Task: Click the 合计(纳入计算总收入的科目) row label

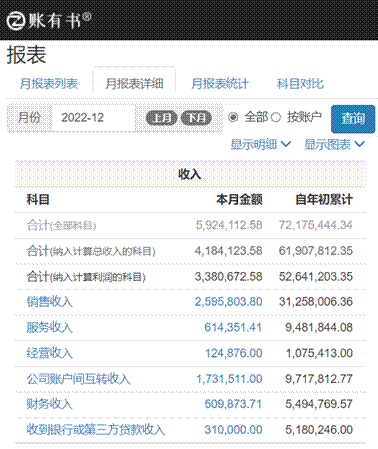Action: [91, 251]
